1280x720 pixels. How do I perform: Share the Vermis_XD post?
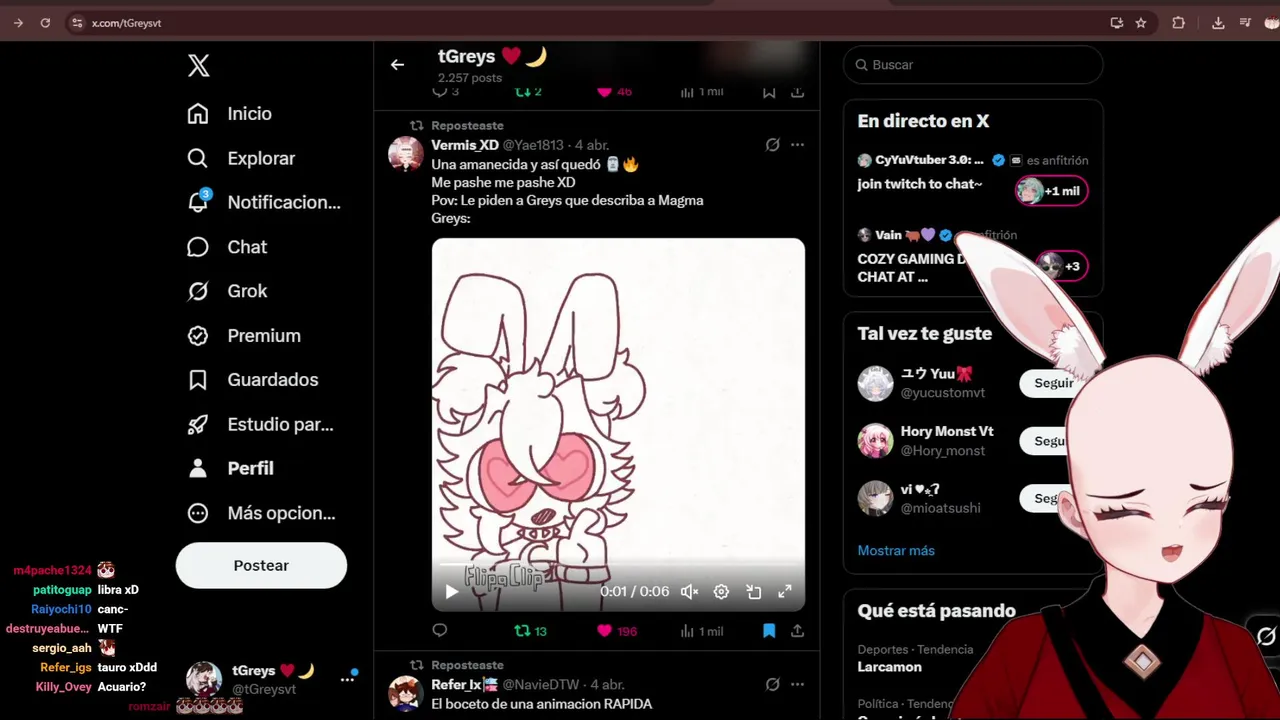pyautogui.click(x=797, y=631)
